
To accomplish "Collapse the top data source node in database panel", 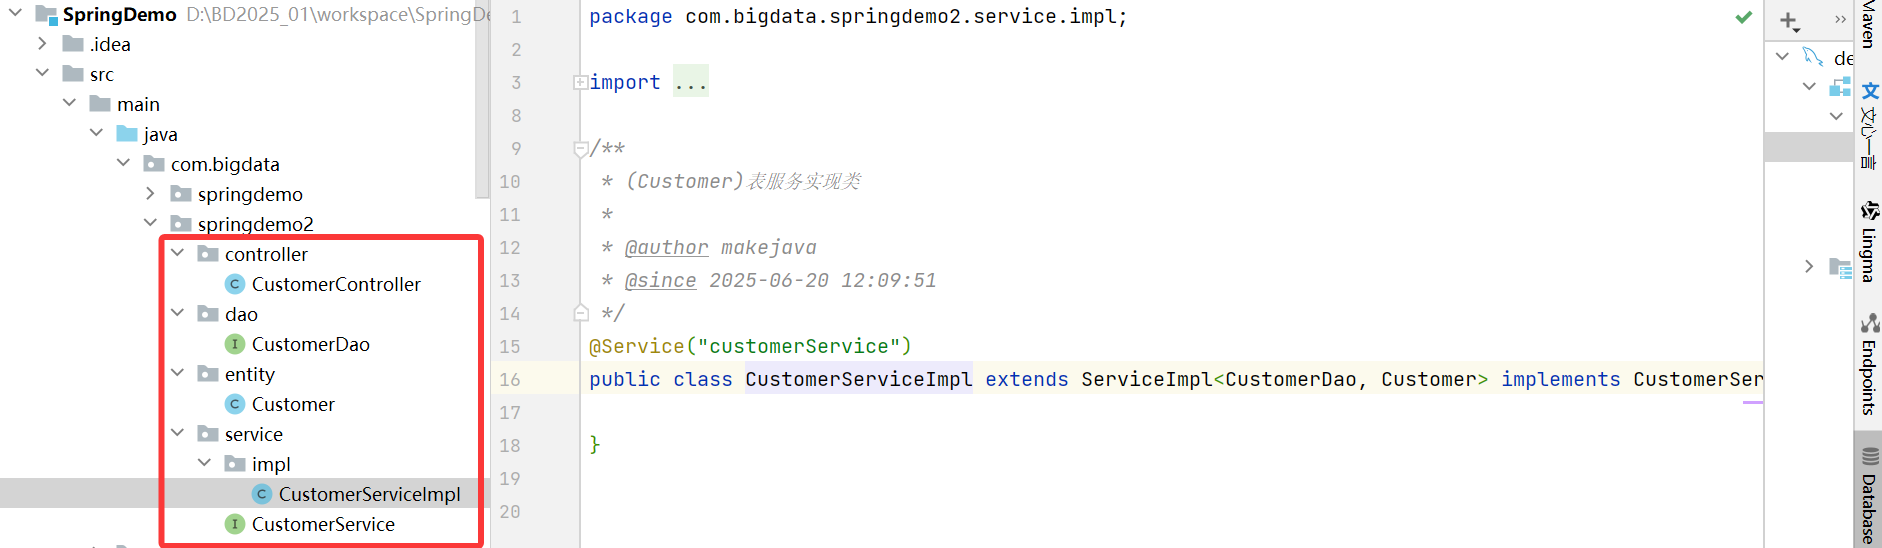I will click(x=1782, y=56).
